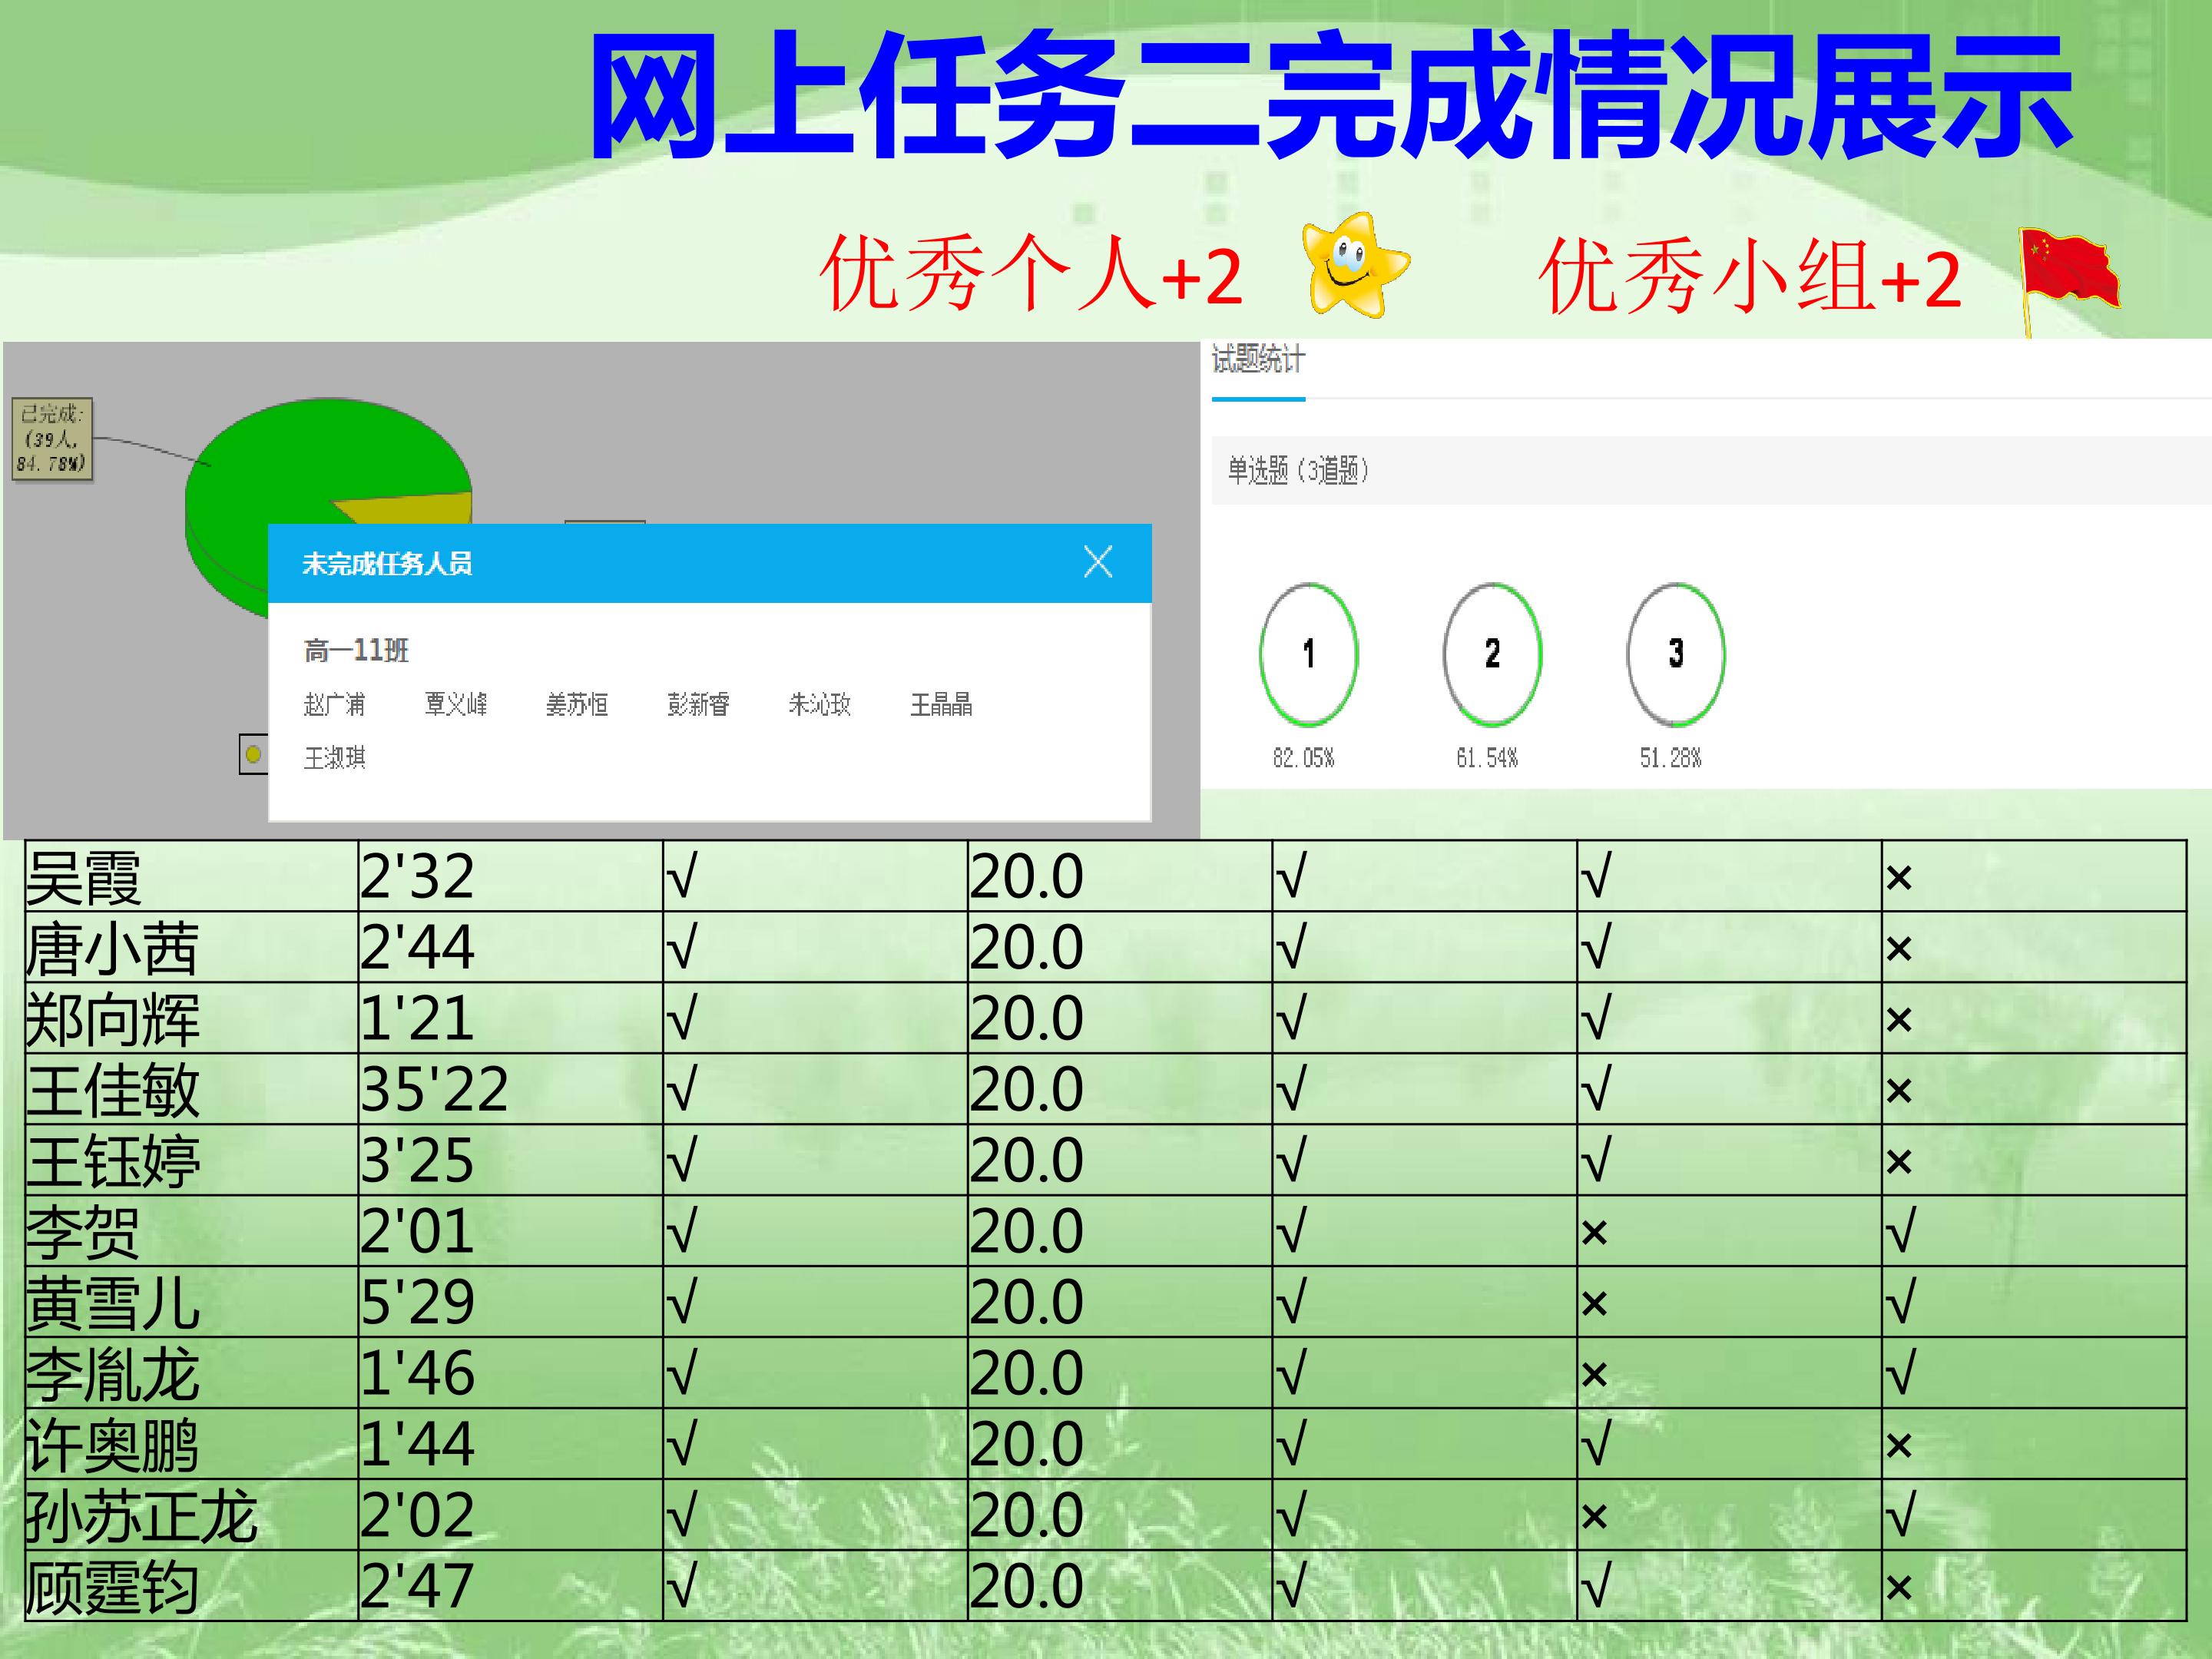Select the table row for 吴霞
2212x1659 pixels.
tap(1105, 876)
